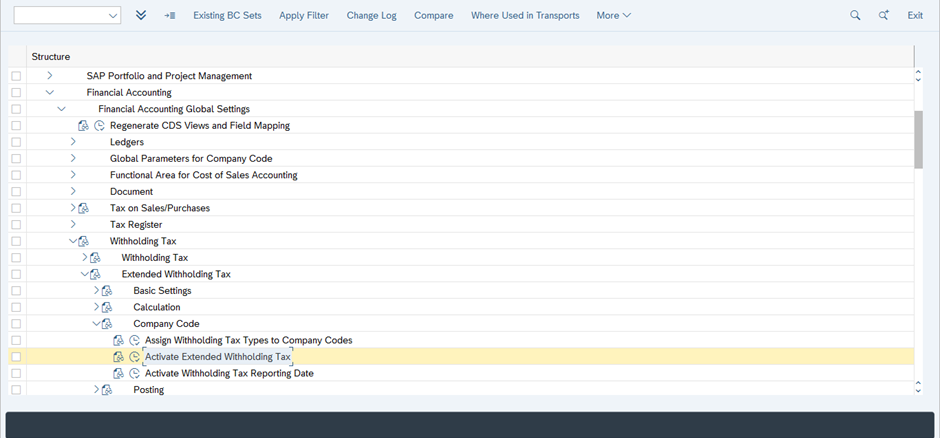
Task: Open documentation icon for Basic Settings
Action: click(x=107, y=291)
